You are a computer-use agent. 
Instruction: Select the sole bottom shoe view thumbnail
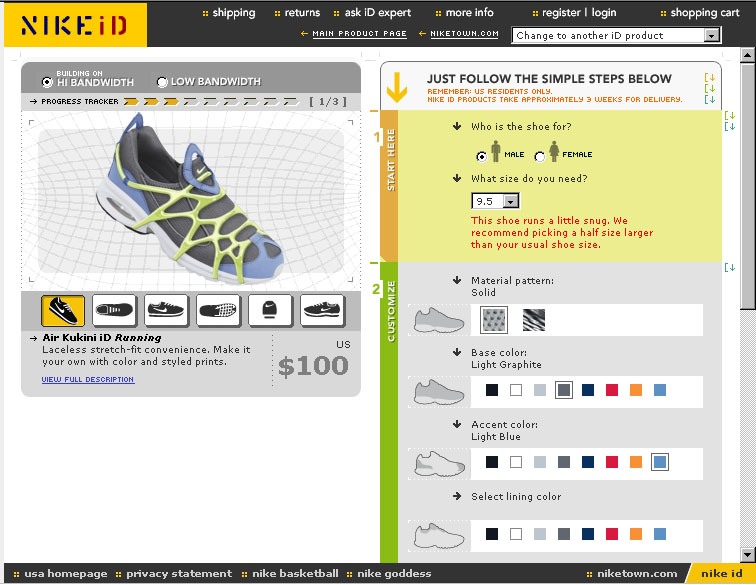(218, 311)
